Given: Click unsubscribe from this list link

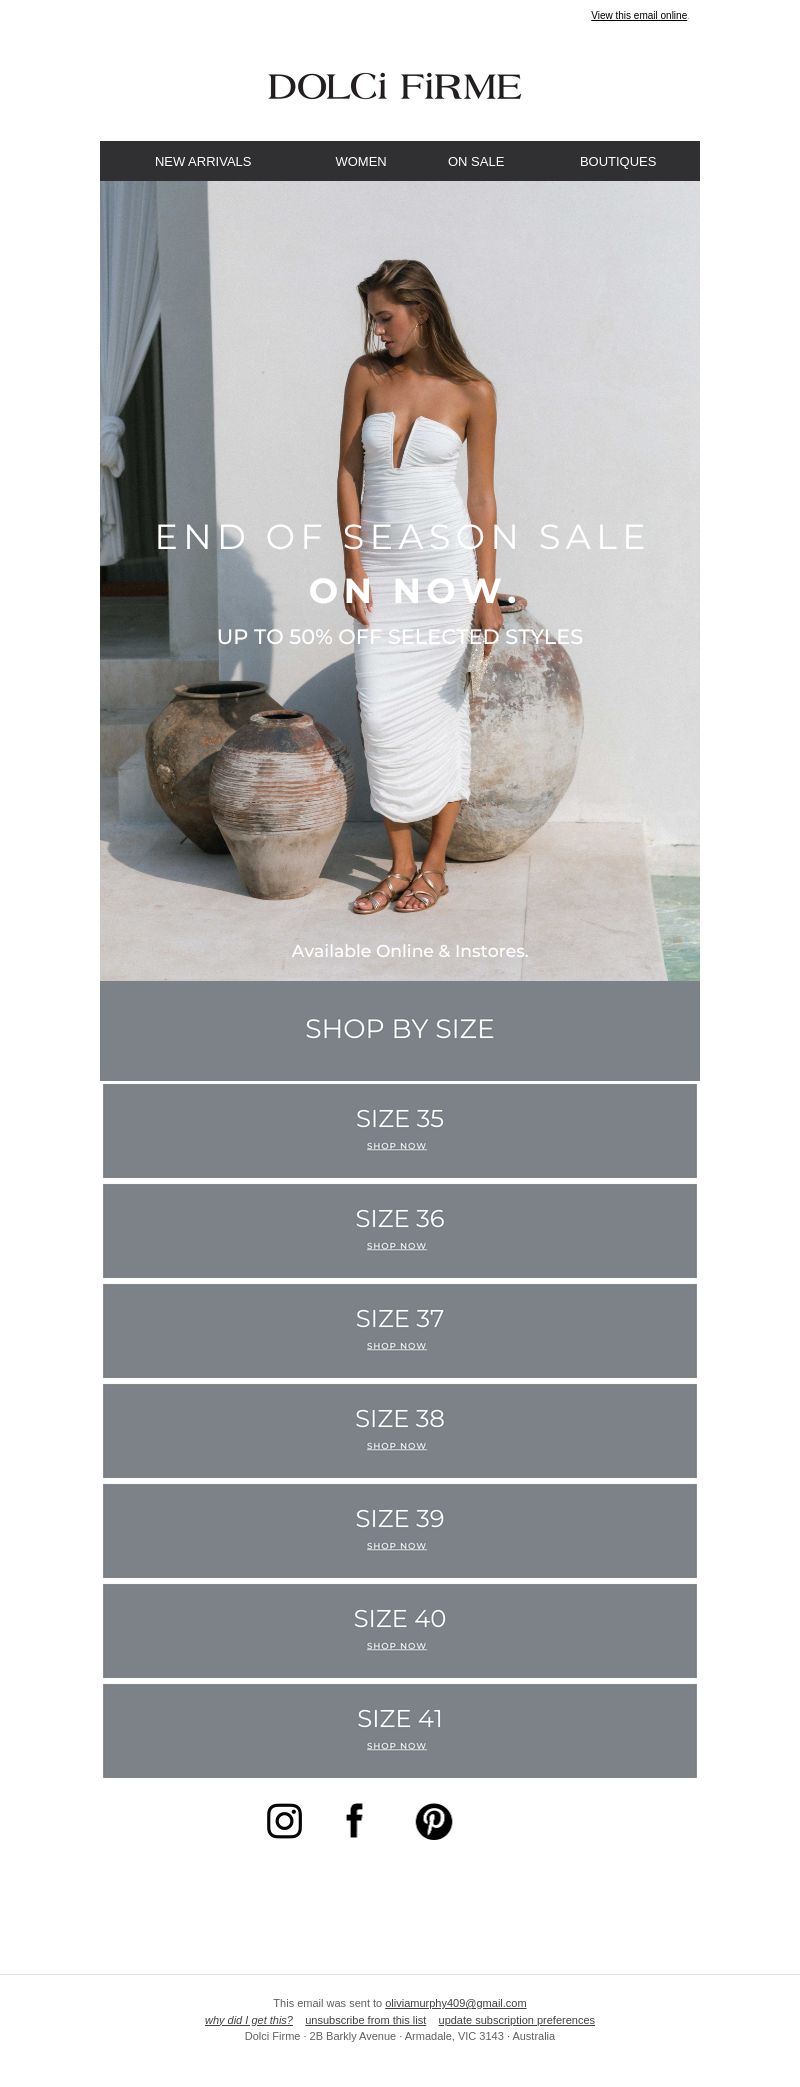Looking at the screenshot, I should click(365, 2020).
